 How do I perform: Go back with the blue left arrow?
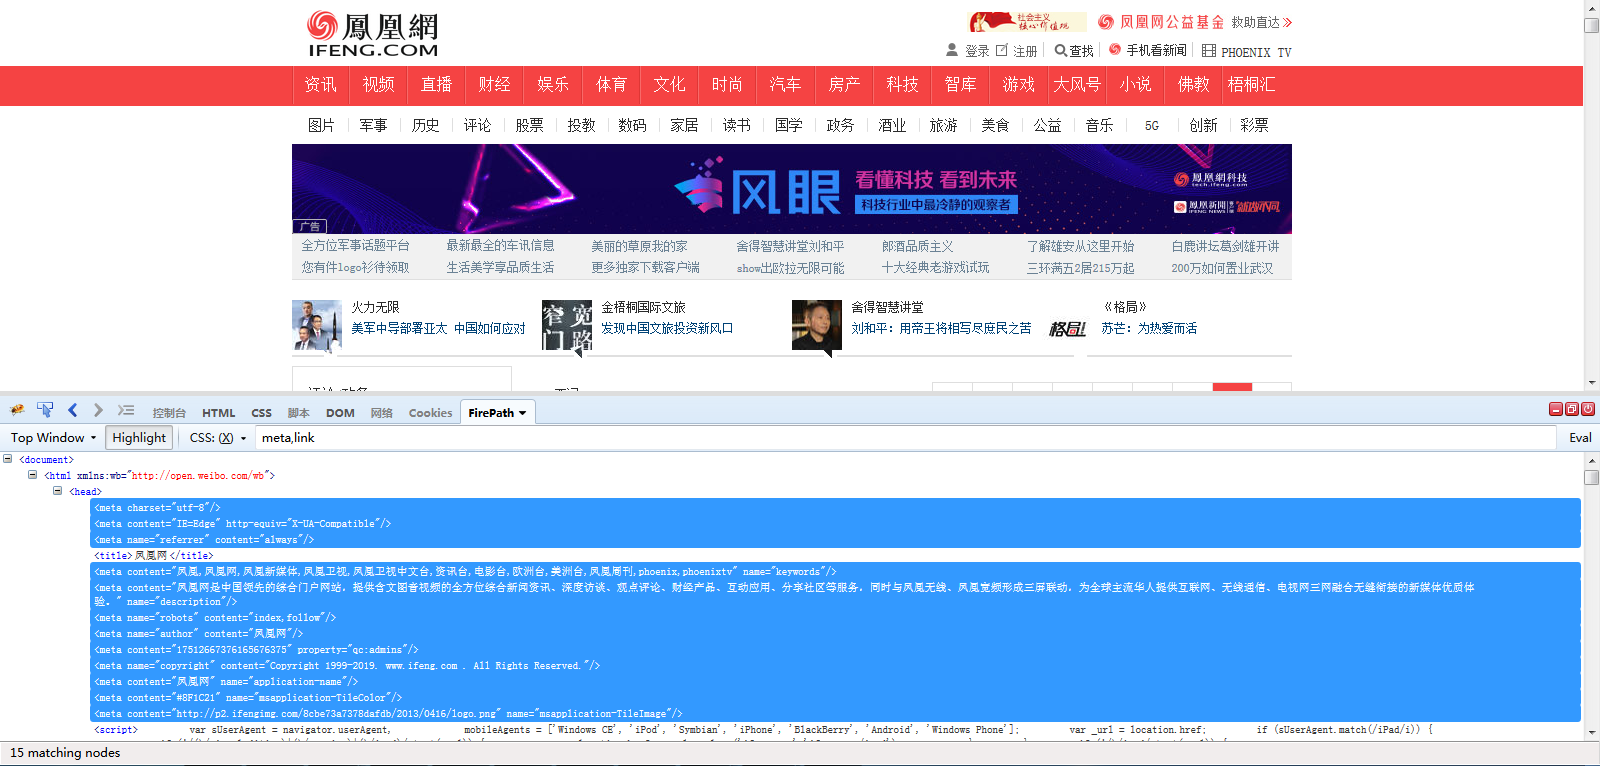[72, 410]
